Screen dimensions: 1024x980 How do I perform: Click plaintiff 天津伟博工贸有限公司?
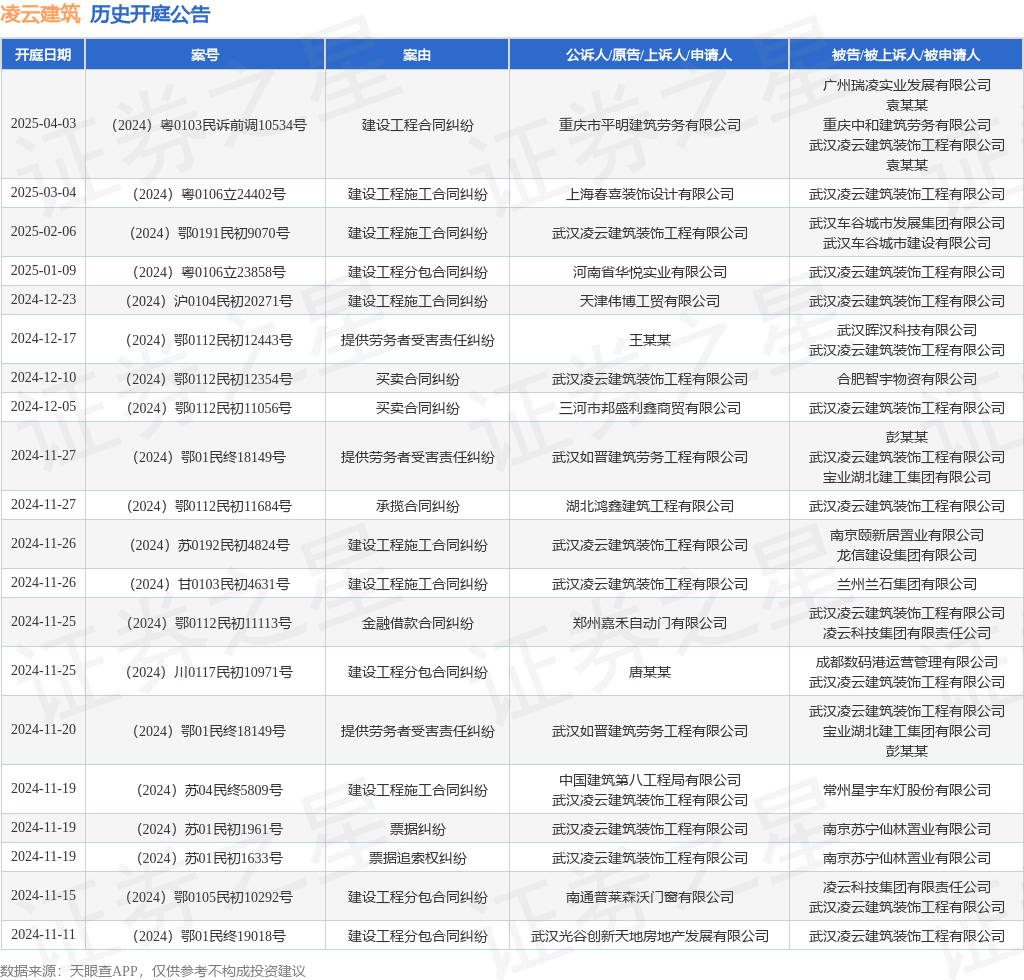coord(649,301)
